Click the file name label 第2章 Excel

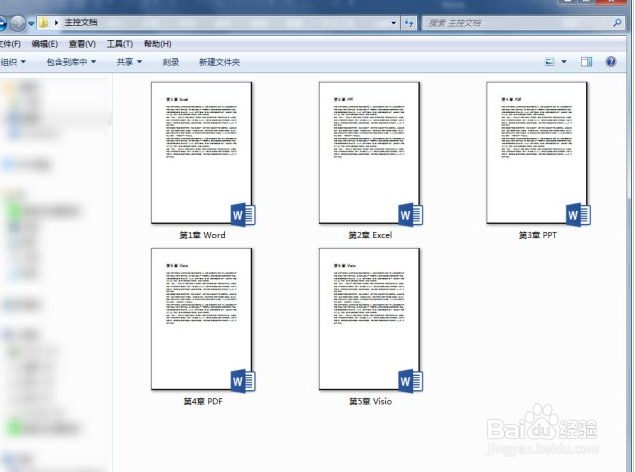[x=370, y=235]
